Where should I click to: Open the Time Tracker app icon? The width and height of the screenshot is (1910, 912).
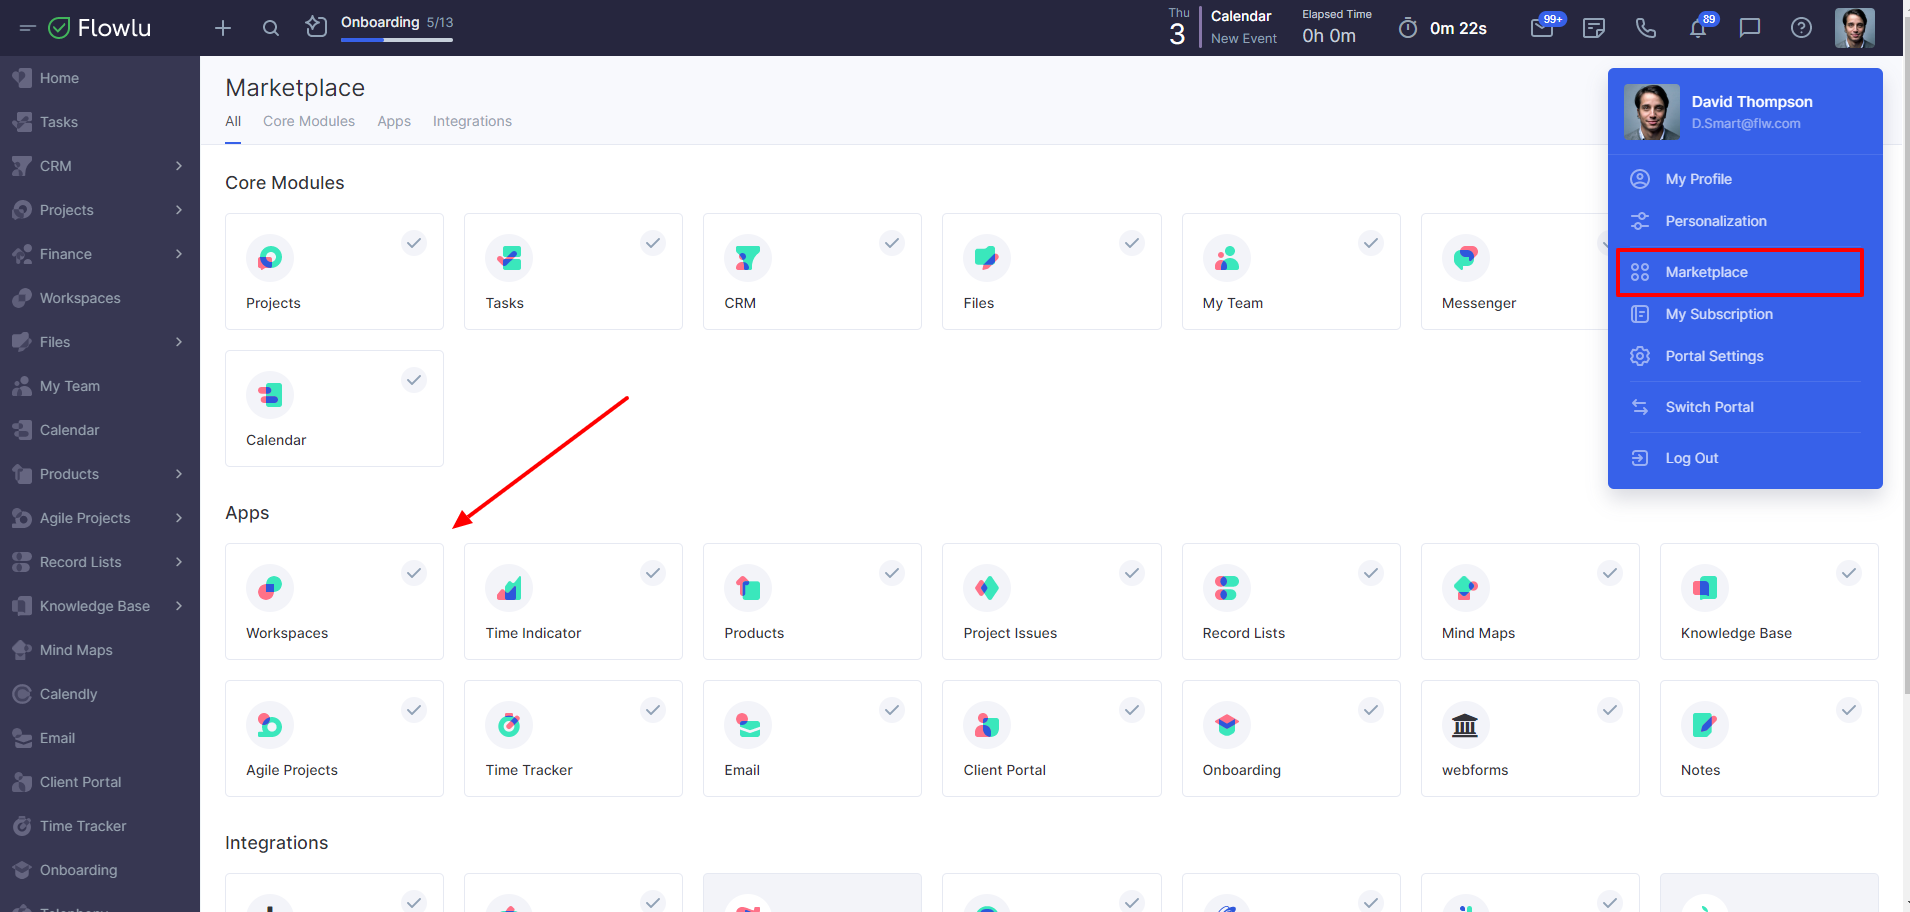[509, 725]
